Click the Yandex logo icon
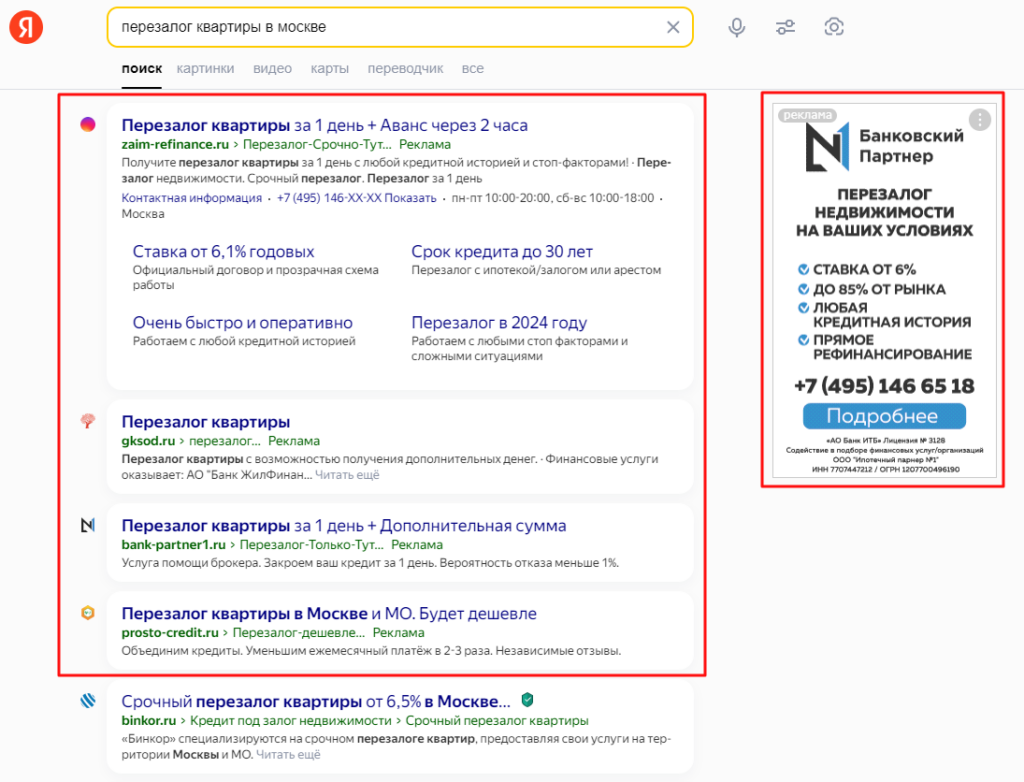This screenshot has width=1024, height=782. [27, 28]
